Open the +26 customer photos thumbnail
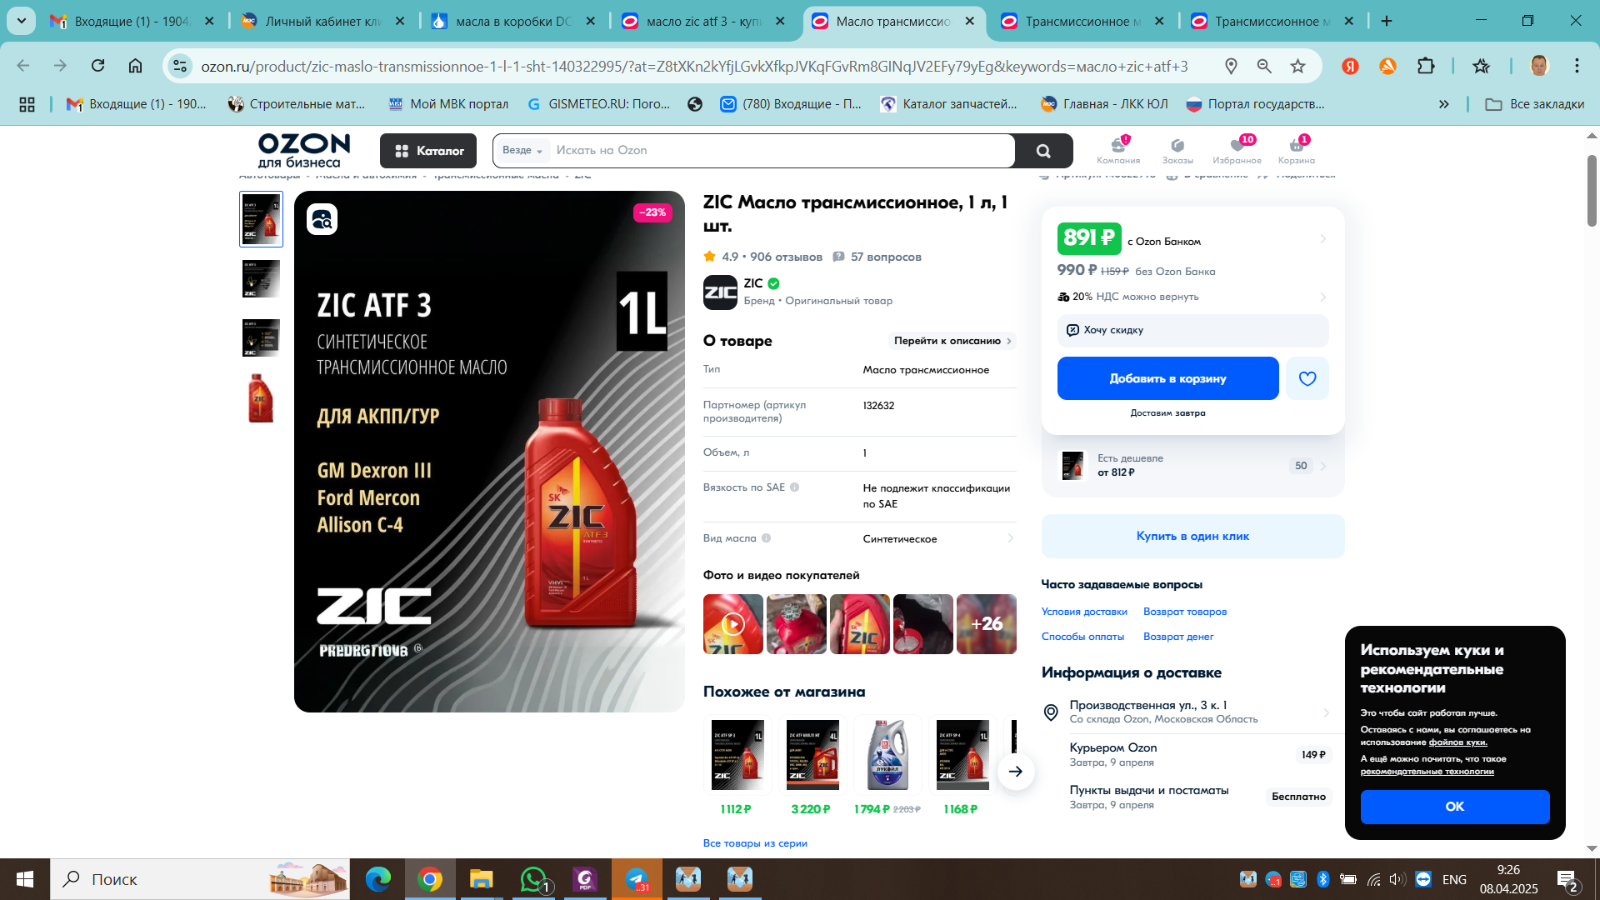This screenshot has height=900, width=1600. (x=986, y=624)
